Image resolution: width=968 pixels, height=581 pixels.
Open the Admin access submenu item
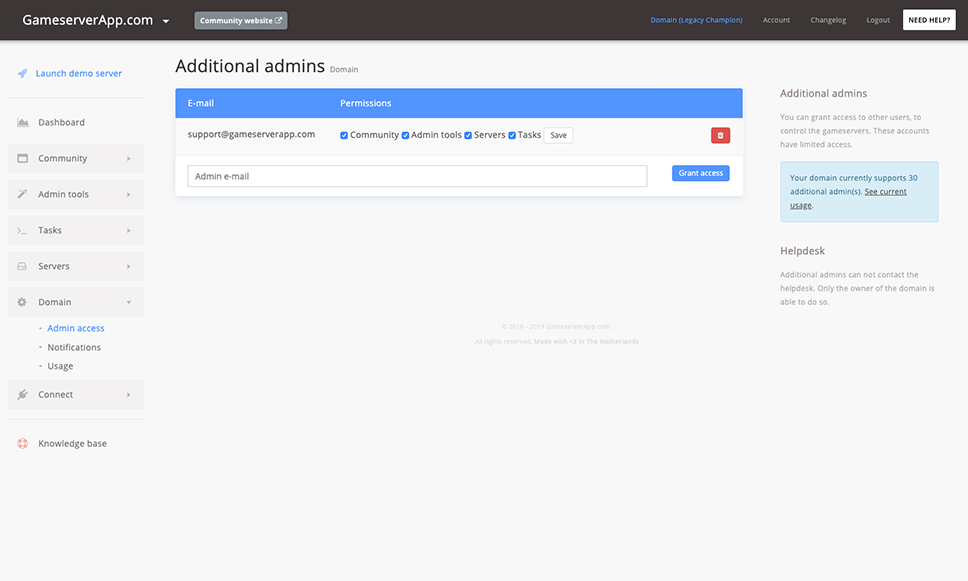click(x=76, y=328)
